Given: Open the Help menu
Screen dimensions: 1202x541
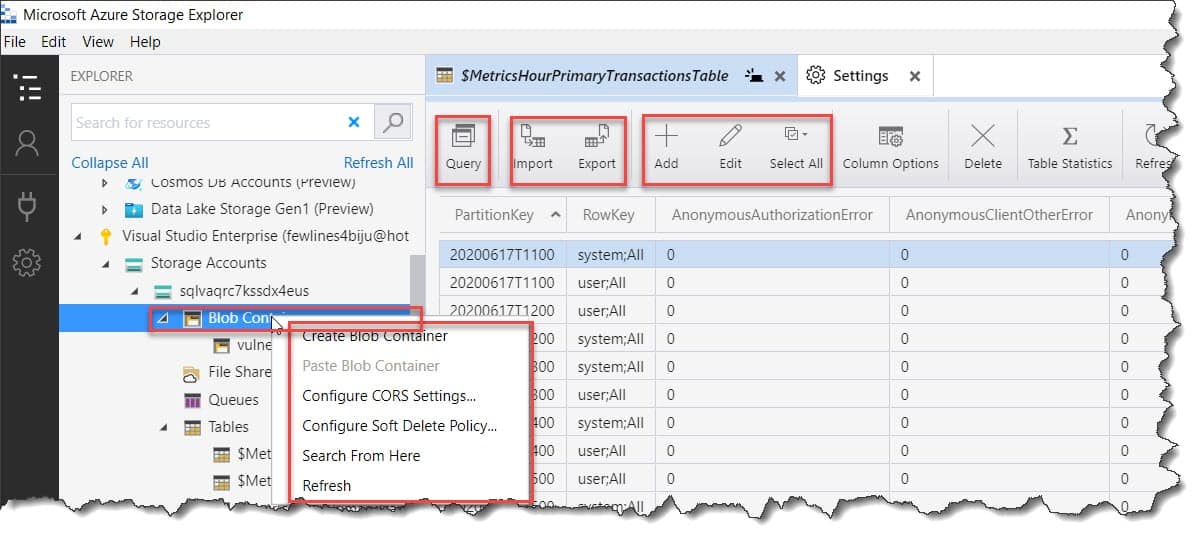Looking at the screenshot, I should pos(145,42).
